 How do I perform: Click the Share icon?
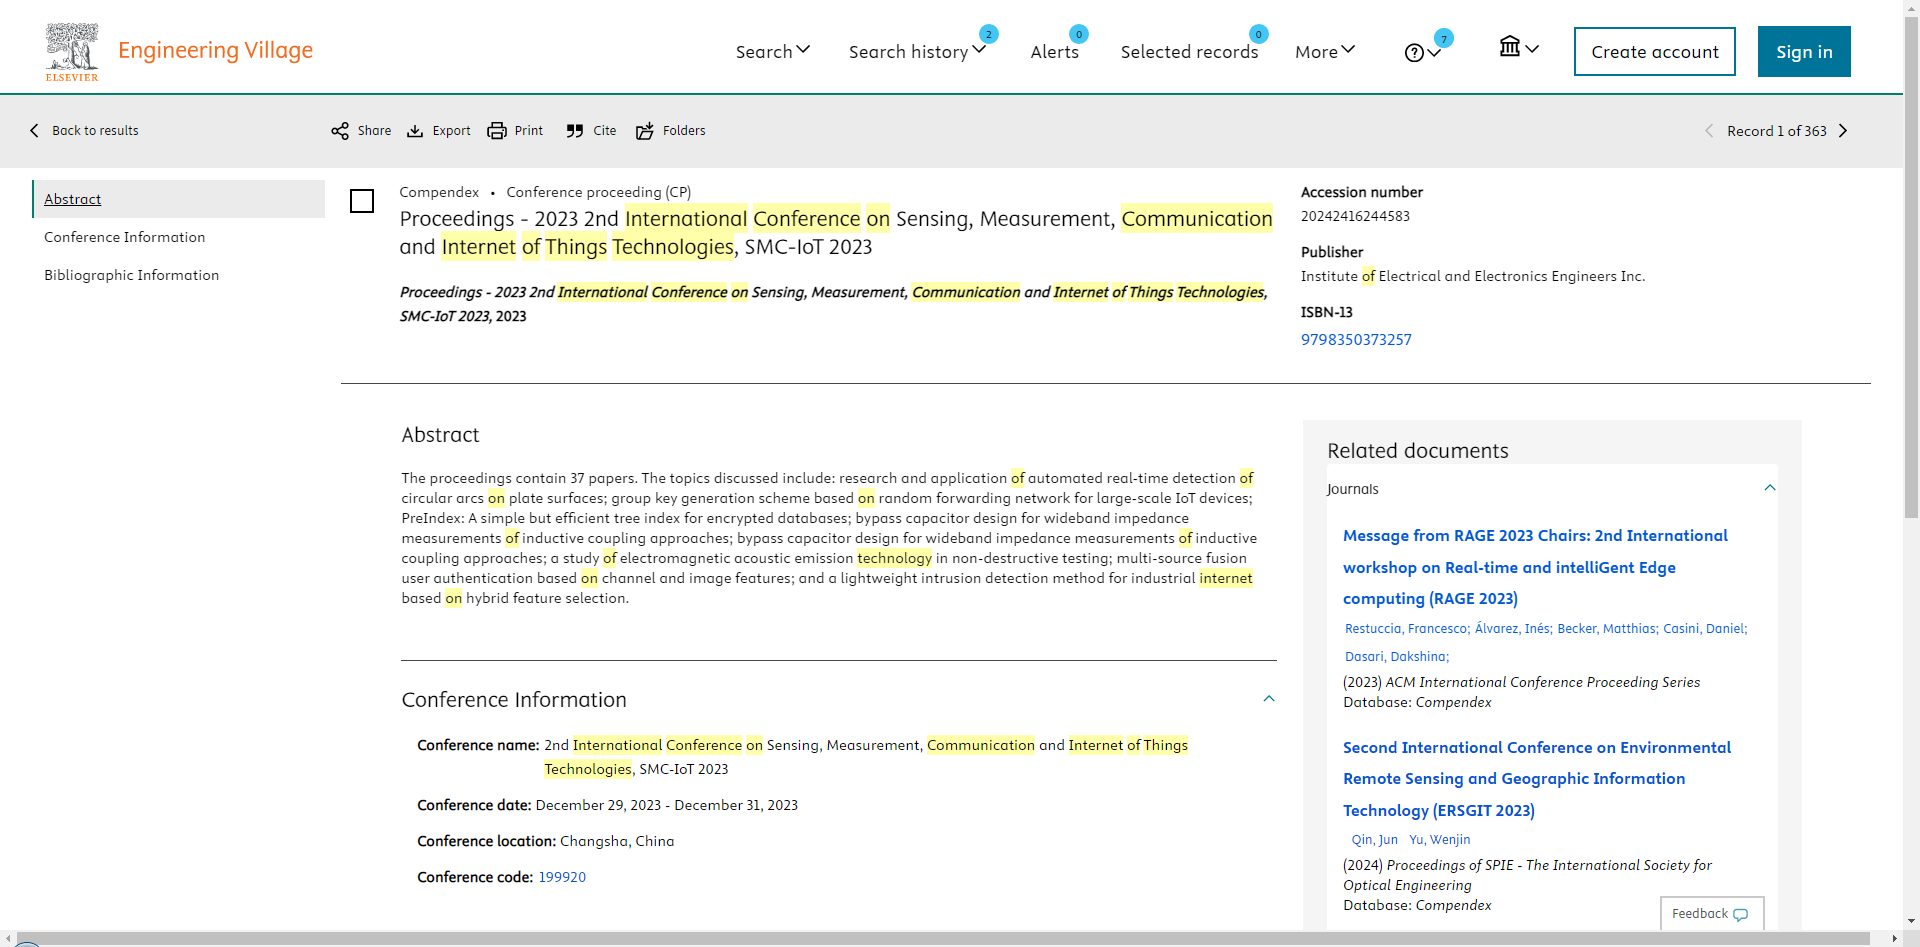click(x=340, y=131)
